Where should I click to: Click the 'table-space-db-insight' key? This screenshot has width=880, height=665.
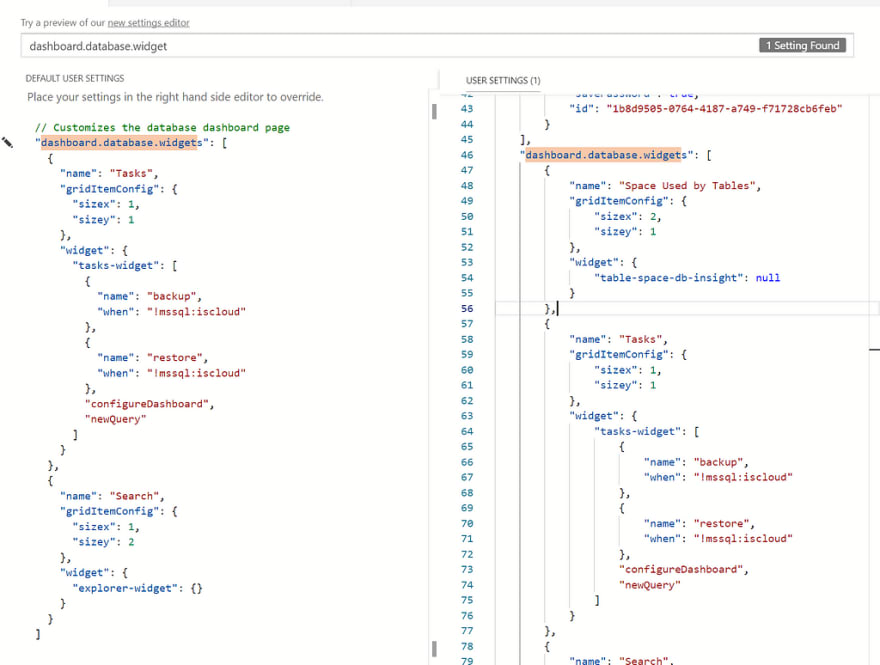(669, 278)
